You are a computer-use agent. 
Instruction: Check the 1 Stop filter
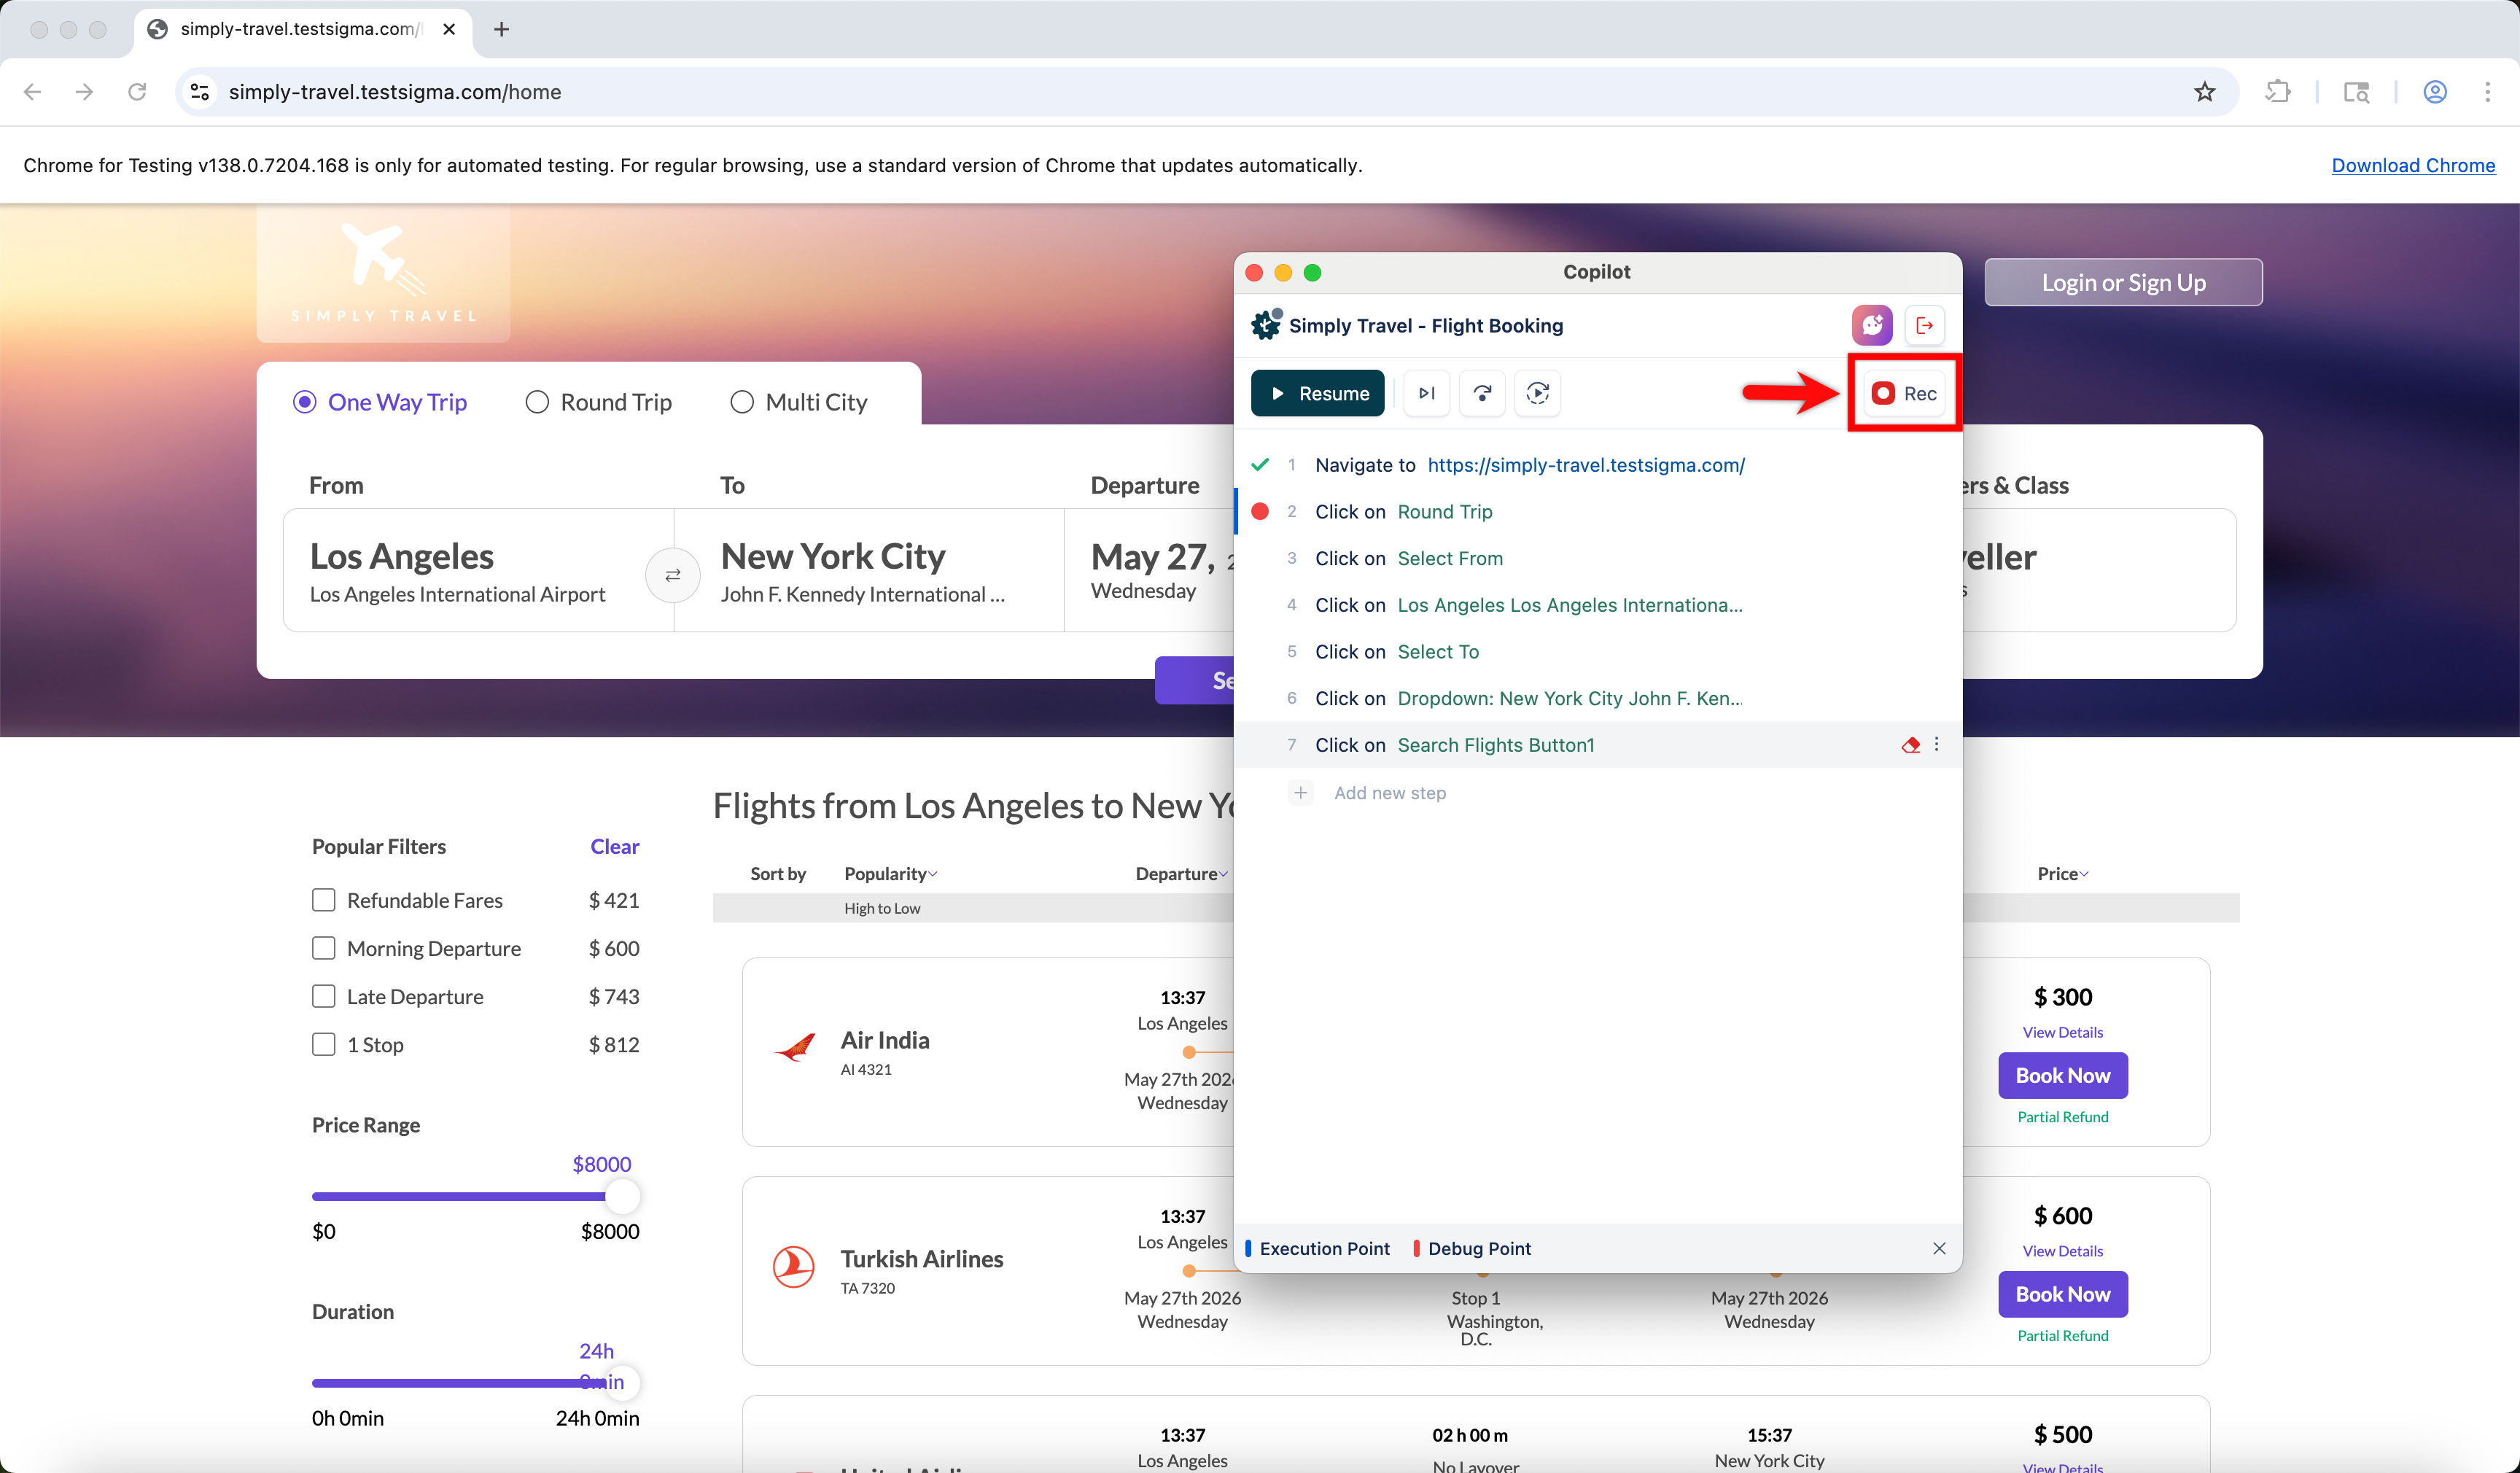pyautogui.click(x=324, y=1044)
